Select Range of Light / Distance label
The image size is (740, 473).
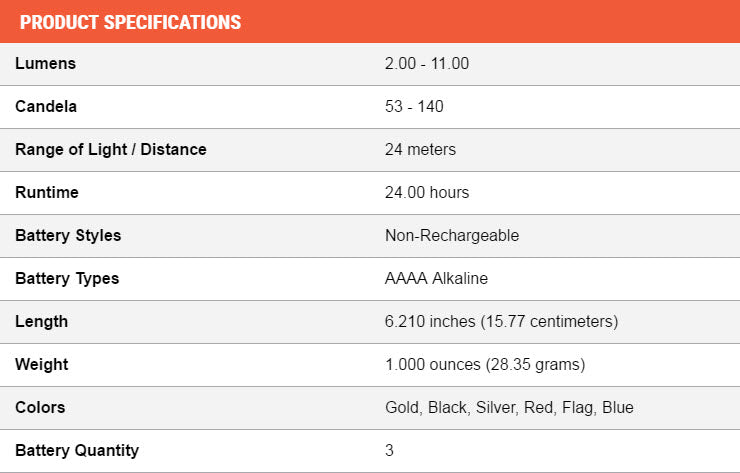click(x=111, y=149)
